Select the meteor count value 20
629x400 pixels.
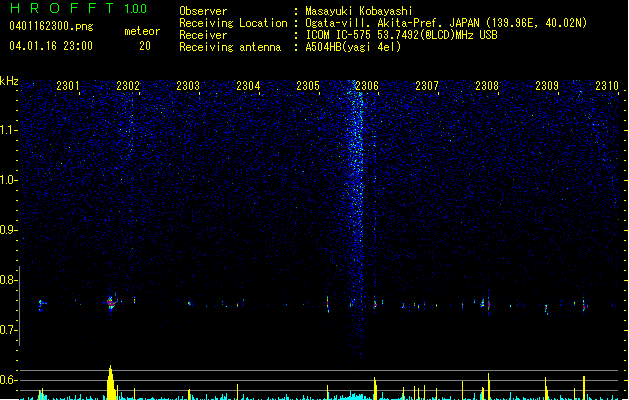click(x=145, y=46)
